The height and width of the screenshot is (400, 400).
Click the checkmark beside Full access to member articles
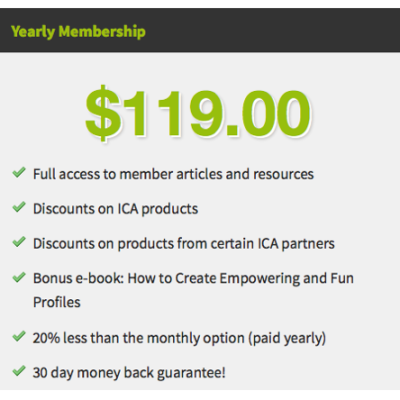click(x=19, y=173)
